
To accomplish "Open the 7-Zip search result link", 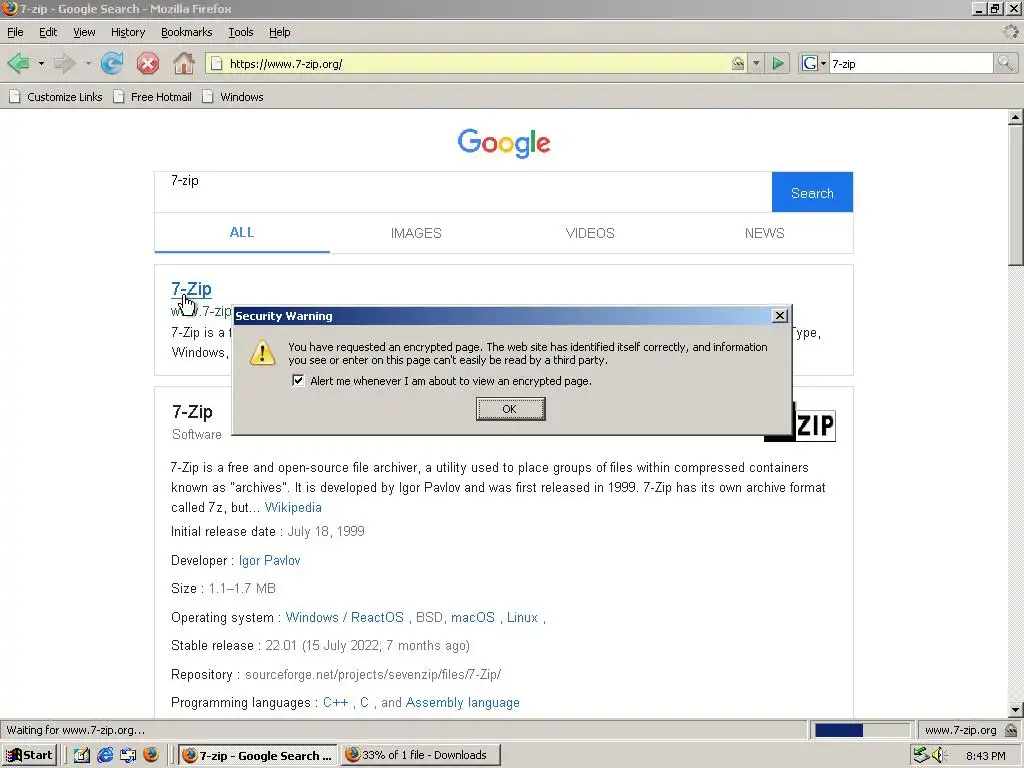I will [x=191, y=289].
